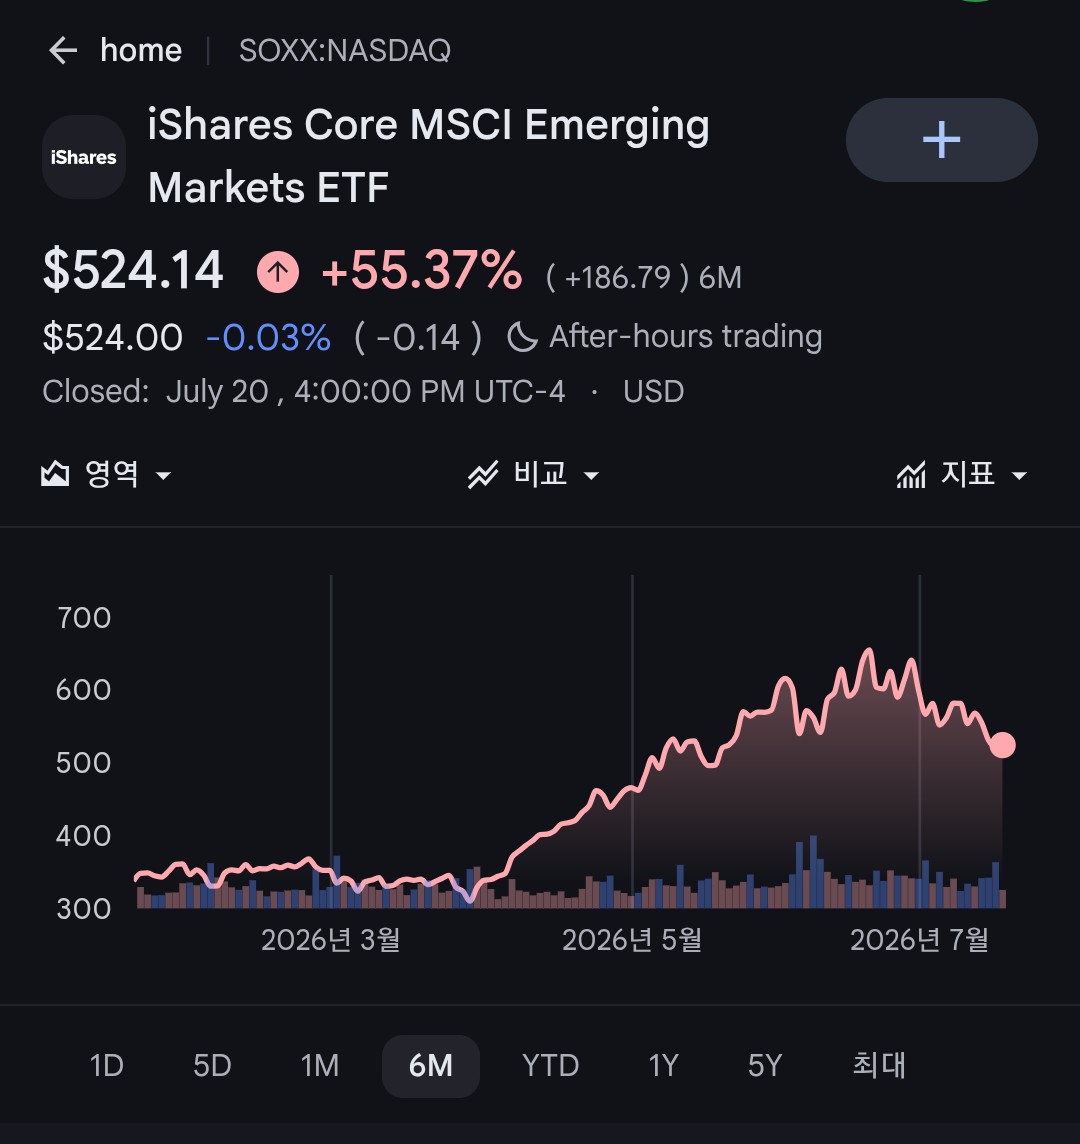Go to home link
The width and height of the screenshot is (1080, 1144).
click(141, 51)
